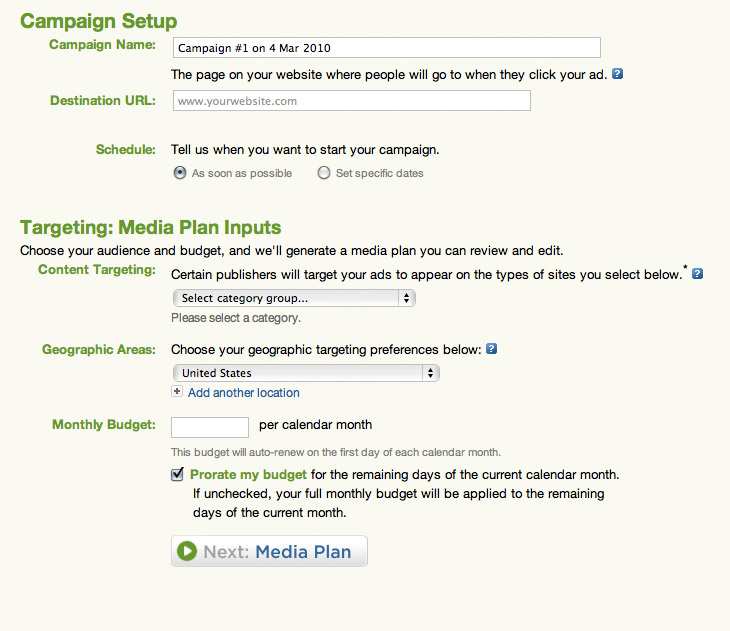Expand the United States location dropdown
Viewport: 730px width, 631px height.
click(306, 373)
